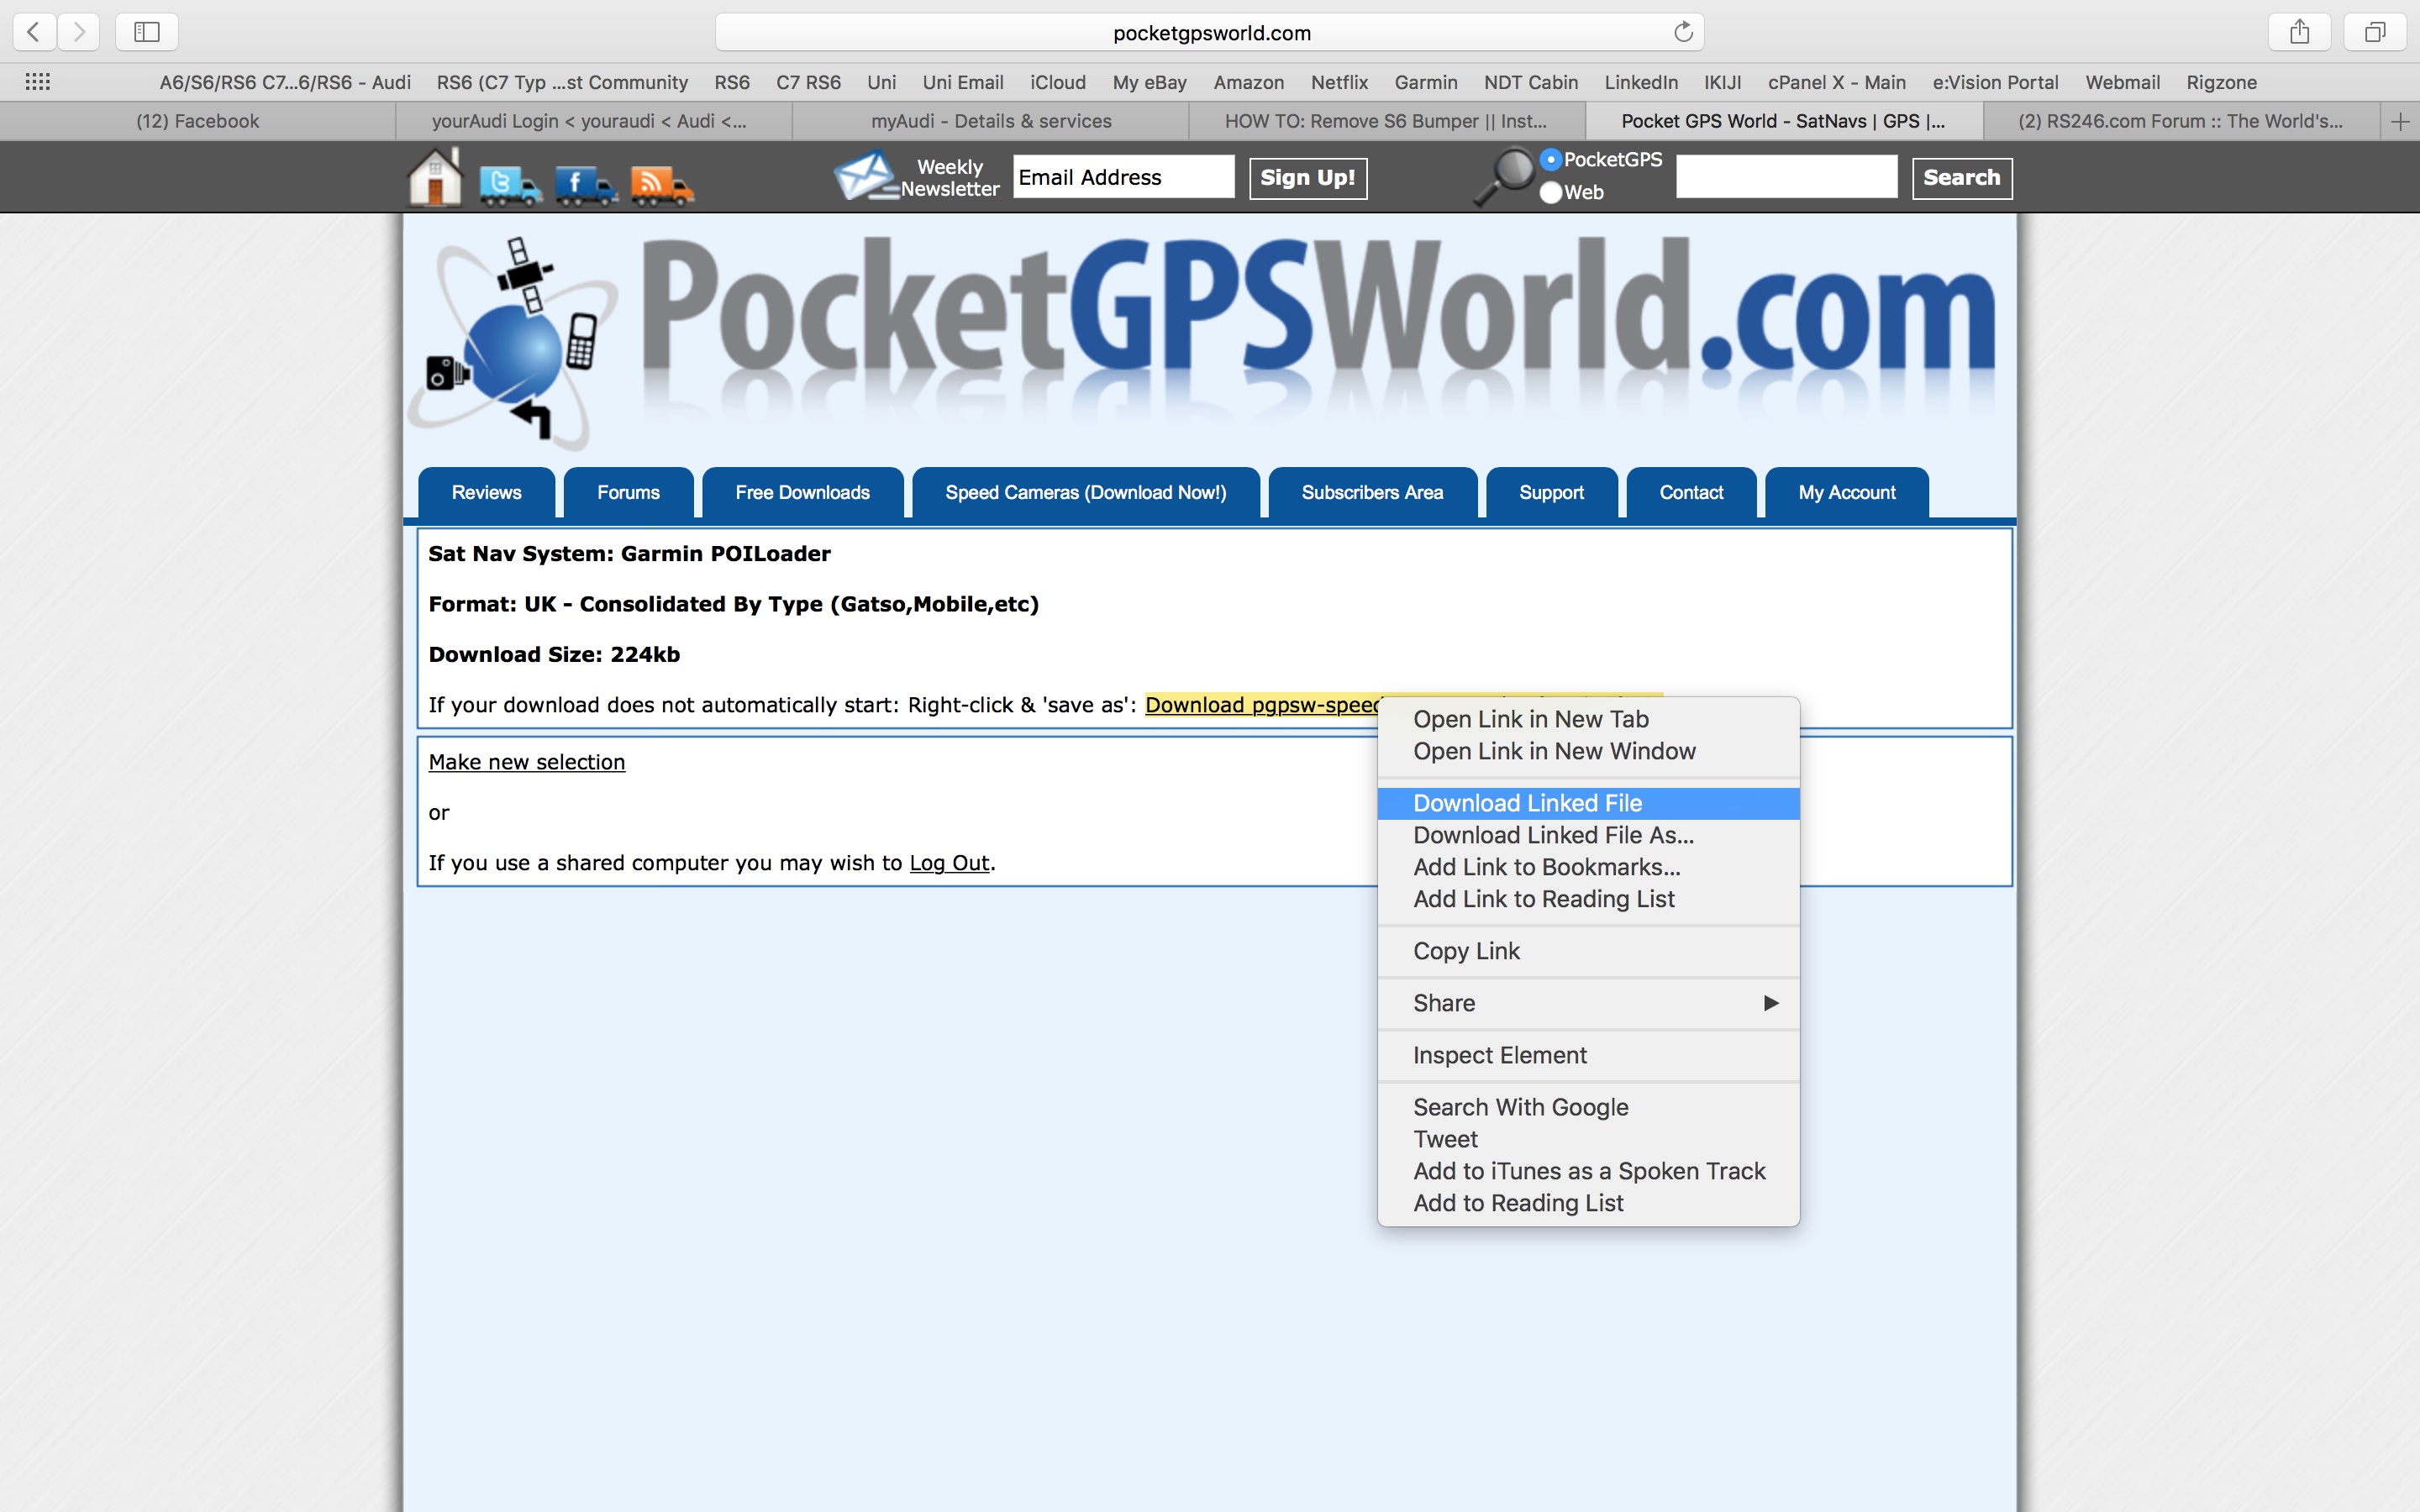This screenshot has height=1512, width=2420.
Task: Open a new tab with plus button
Action: coord(2399,121)
